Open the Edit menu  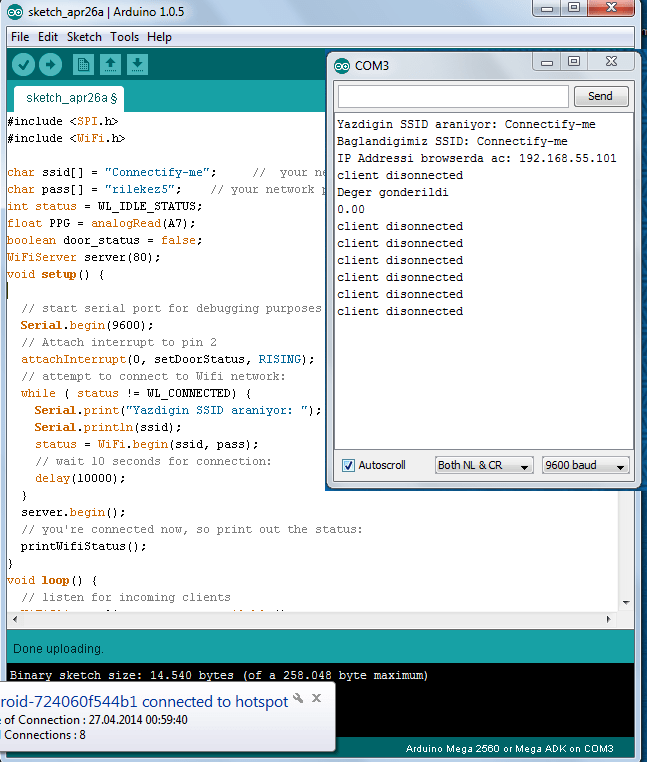click(x=48, y=37)
